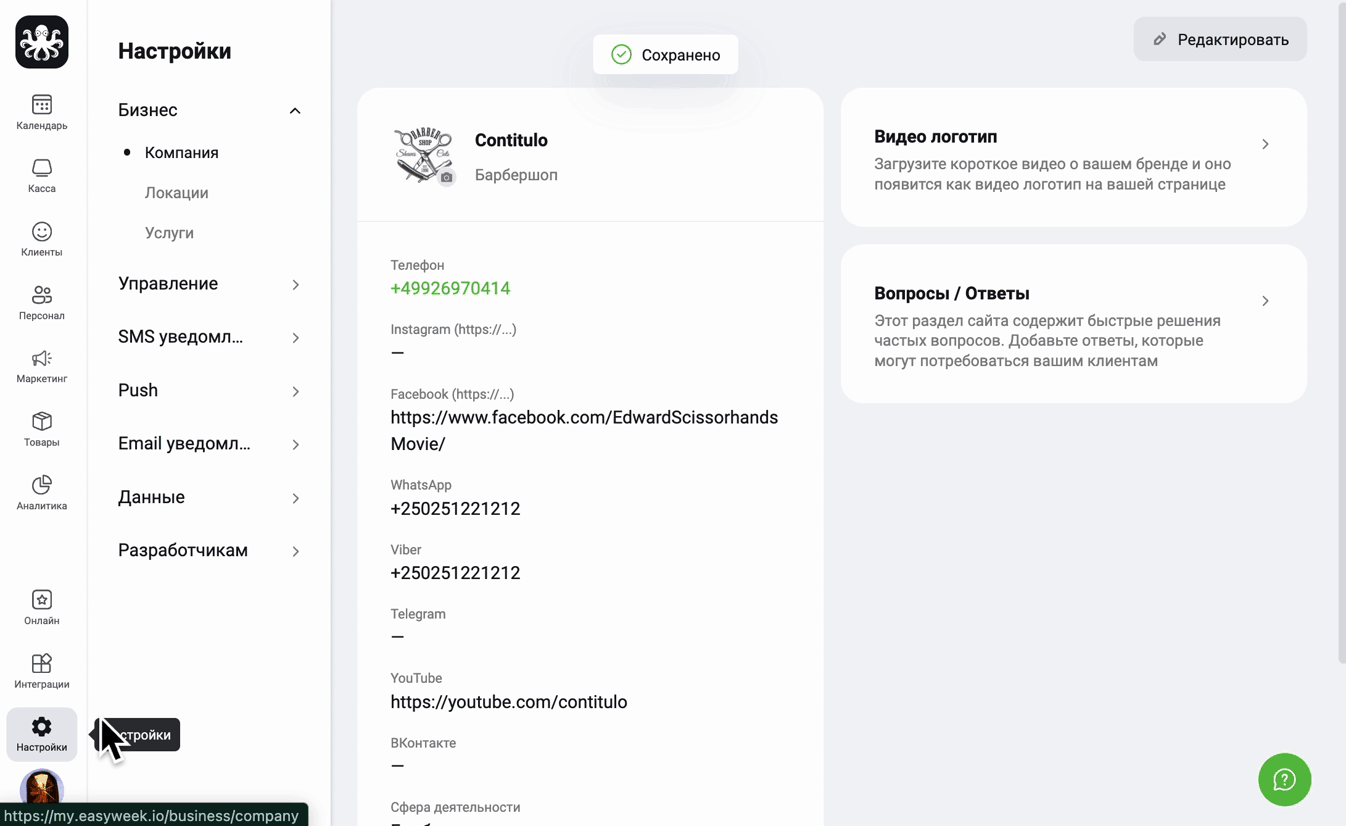Image resolution: width=1346 pixels, height=826 pixels.
Task: Open the Маркетинг megaphone icon
Action: [x=42, y=358]
